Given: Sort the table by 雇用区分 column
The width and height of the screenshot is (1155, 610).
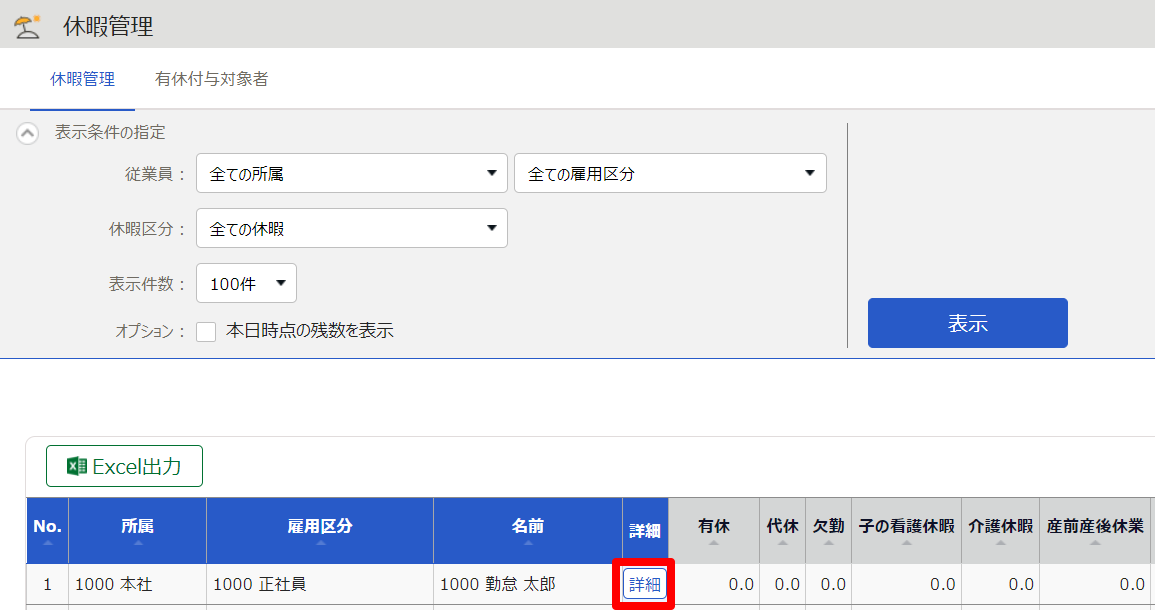Looking at the screenshot, I should (x=320, y=530).
